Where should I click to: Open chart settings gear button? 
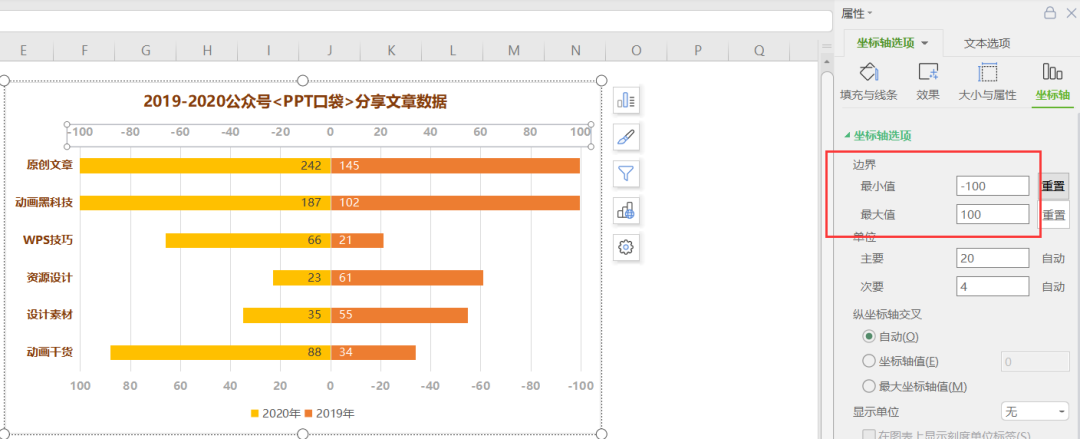(x=626, y=247)
